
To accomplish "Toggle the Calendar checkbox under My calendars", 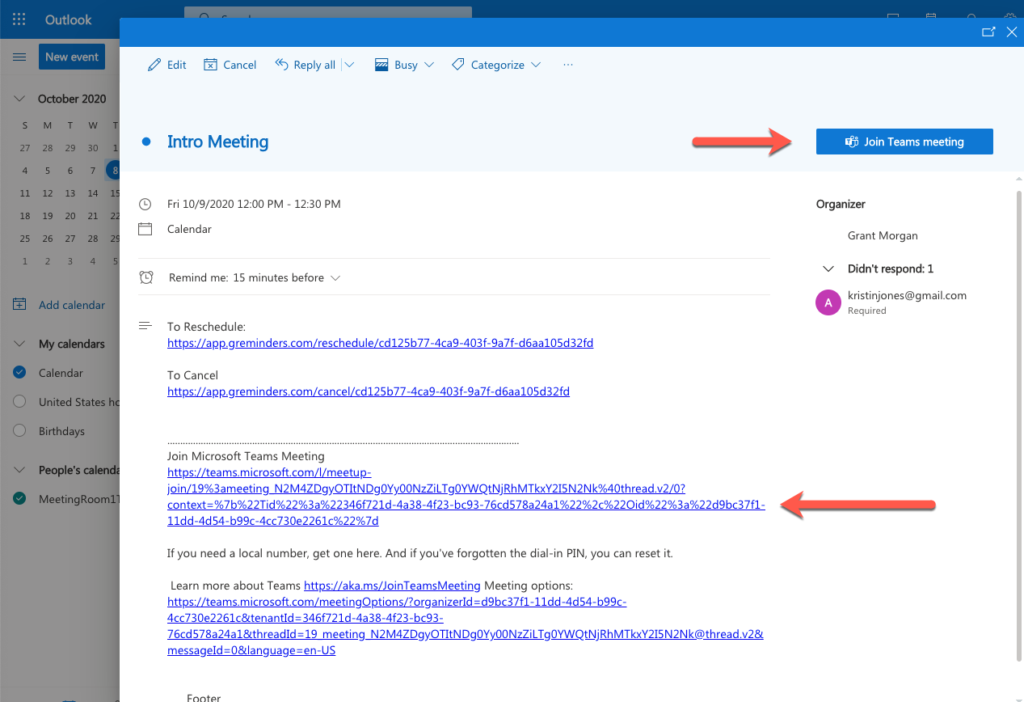I will (20, 372).
